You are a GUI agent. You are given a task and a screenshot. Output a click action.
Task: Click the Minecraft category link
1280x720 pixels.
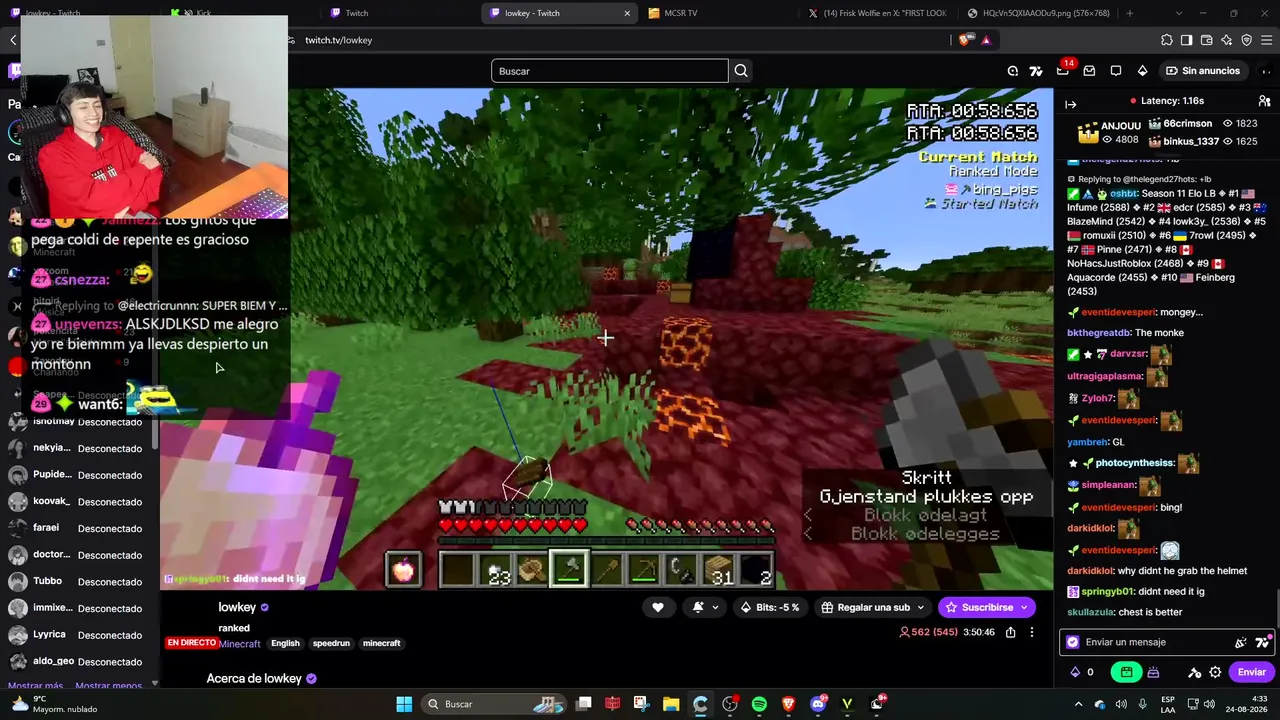pos(240,644)
